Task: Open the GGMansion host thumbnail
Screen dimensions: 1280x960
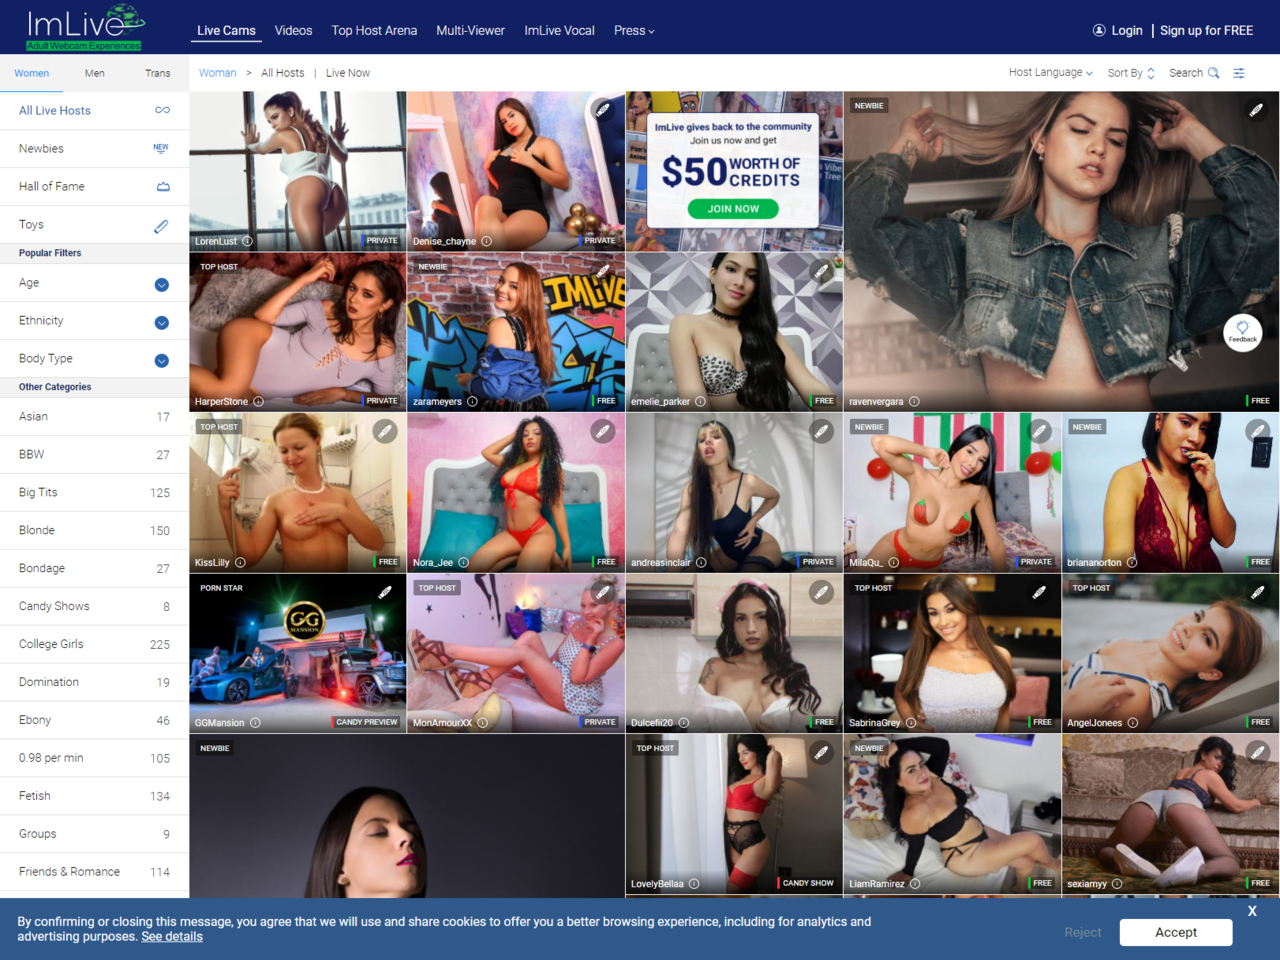Action: pos(297,653)
